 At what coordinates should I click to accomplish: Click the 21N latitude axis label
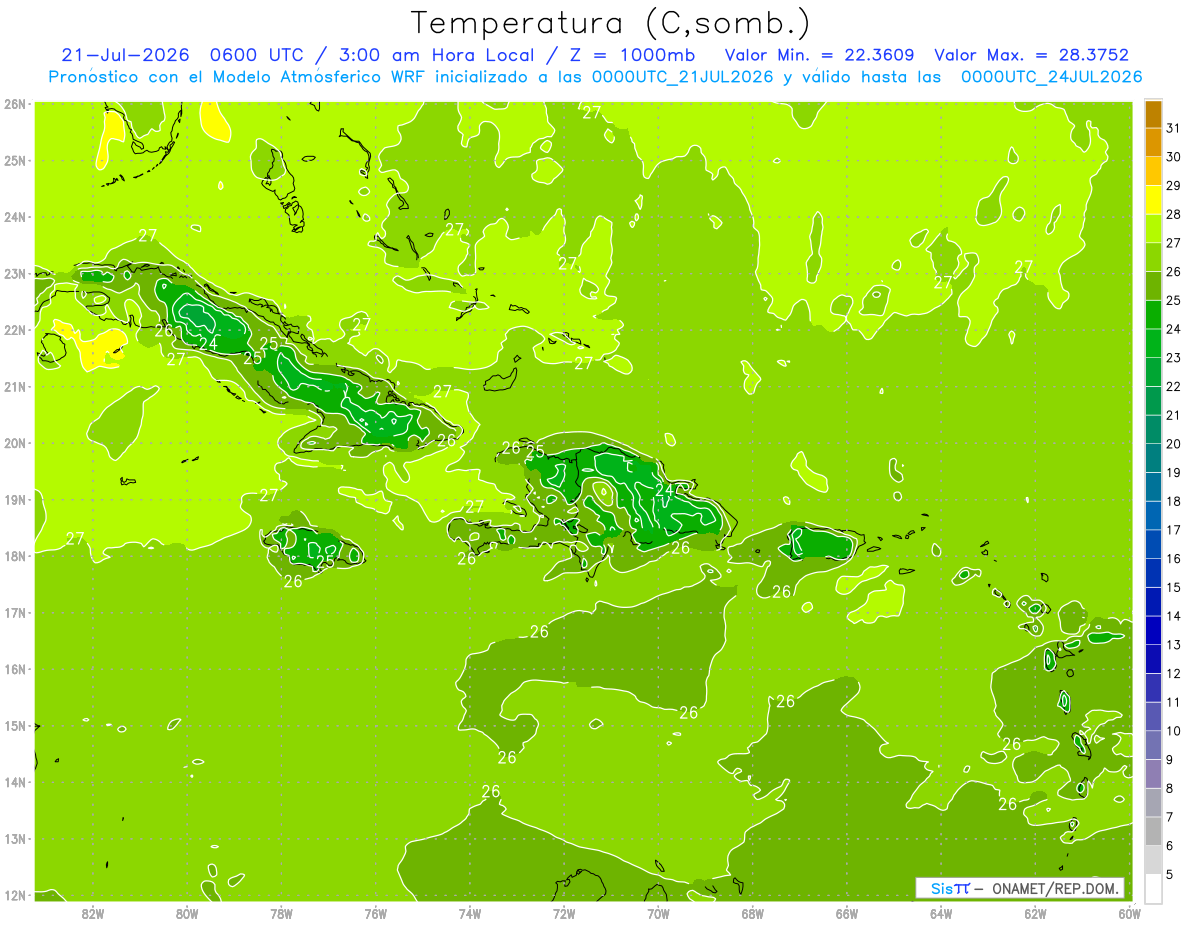click(x=14, y=386)
